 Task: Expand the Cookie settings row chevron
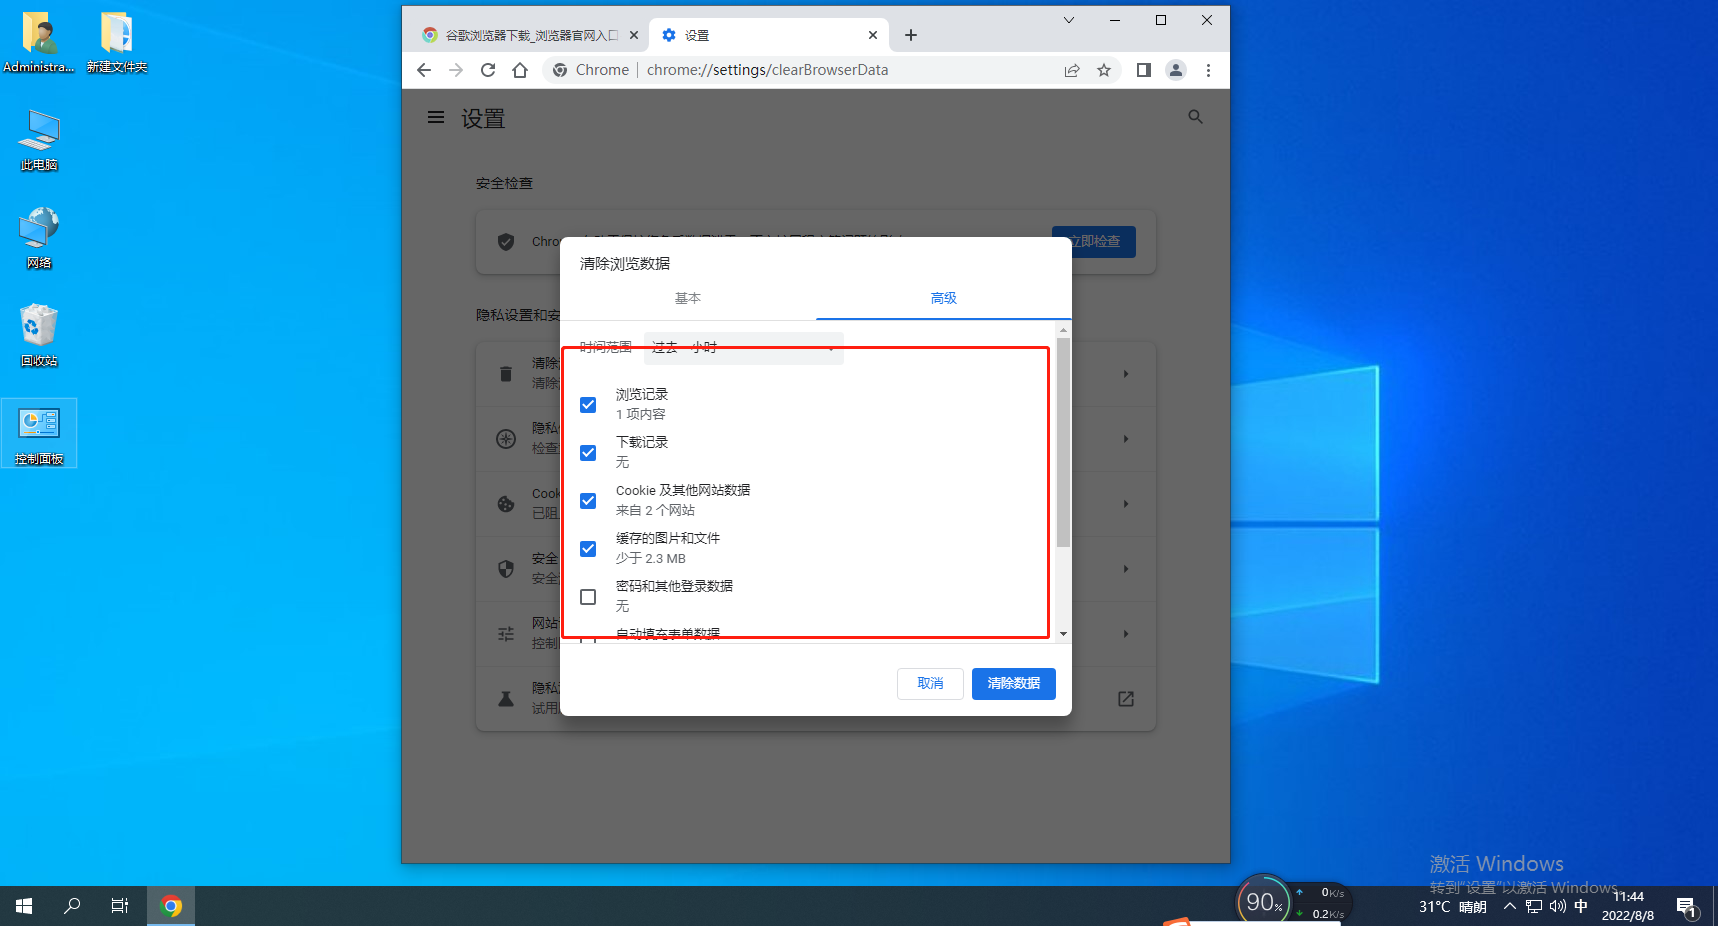click(1126, 504)
